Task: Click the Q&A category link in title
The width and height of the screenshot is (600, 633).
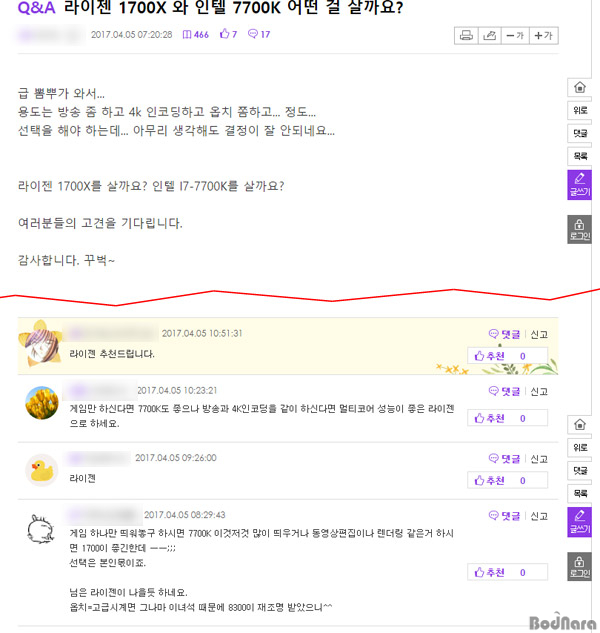Action: tap(36, 8)
